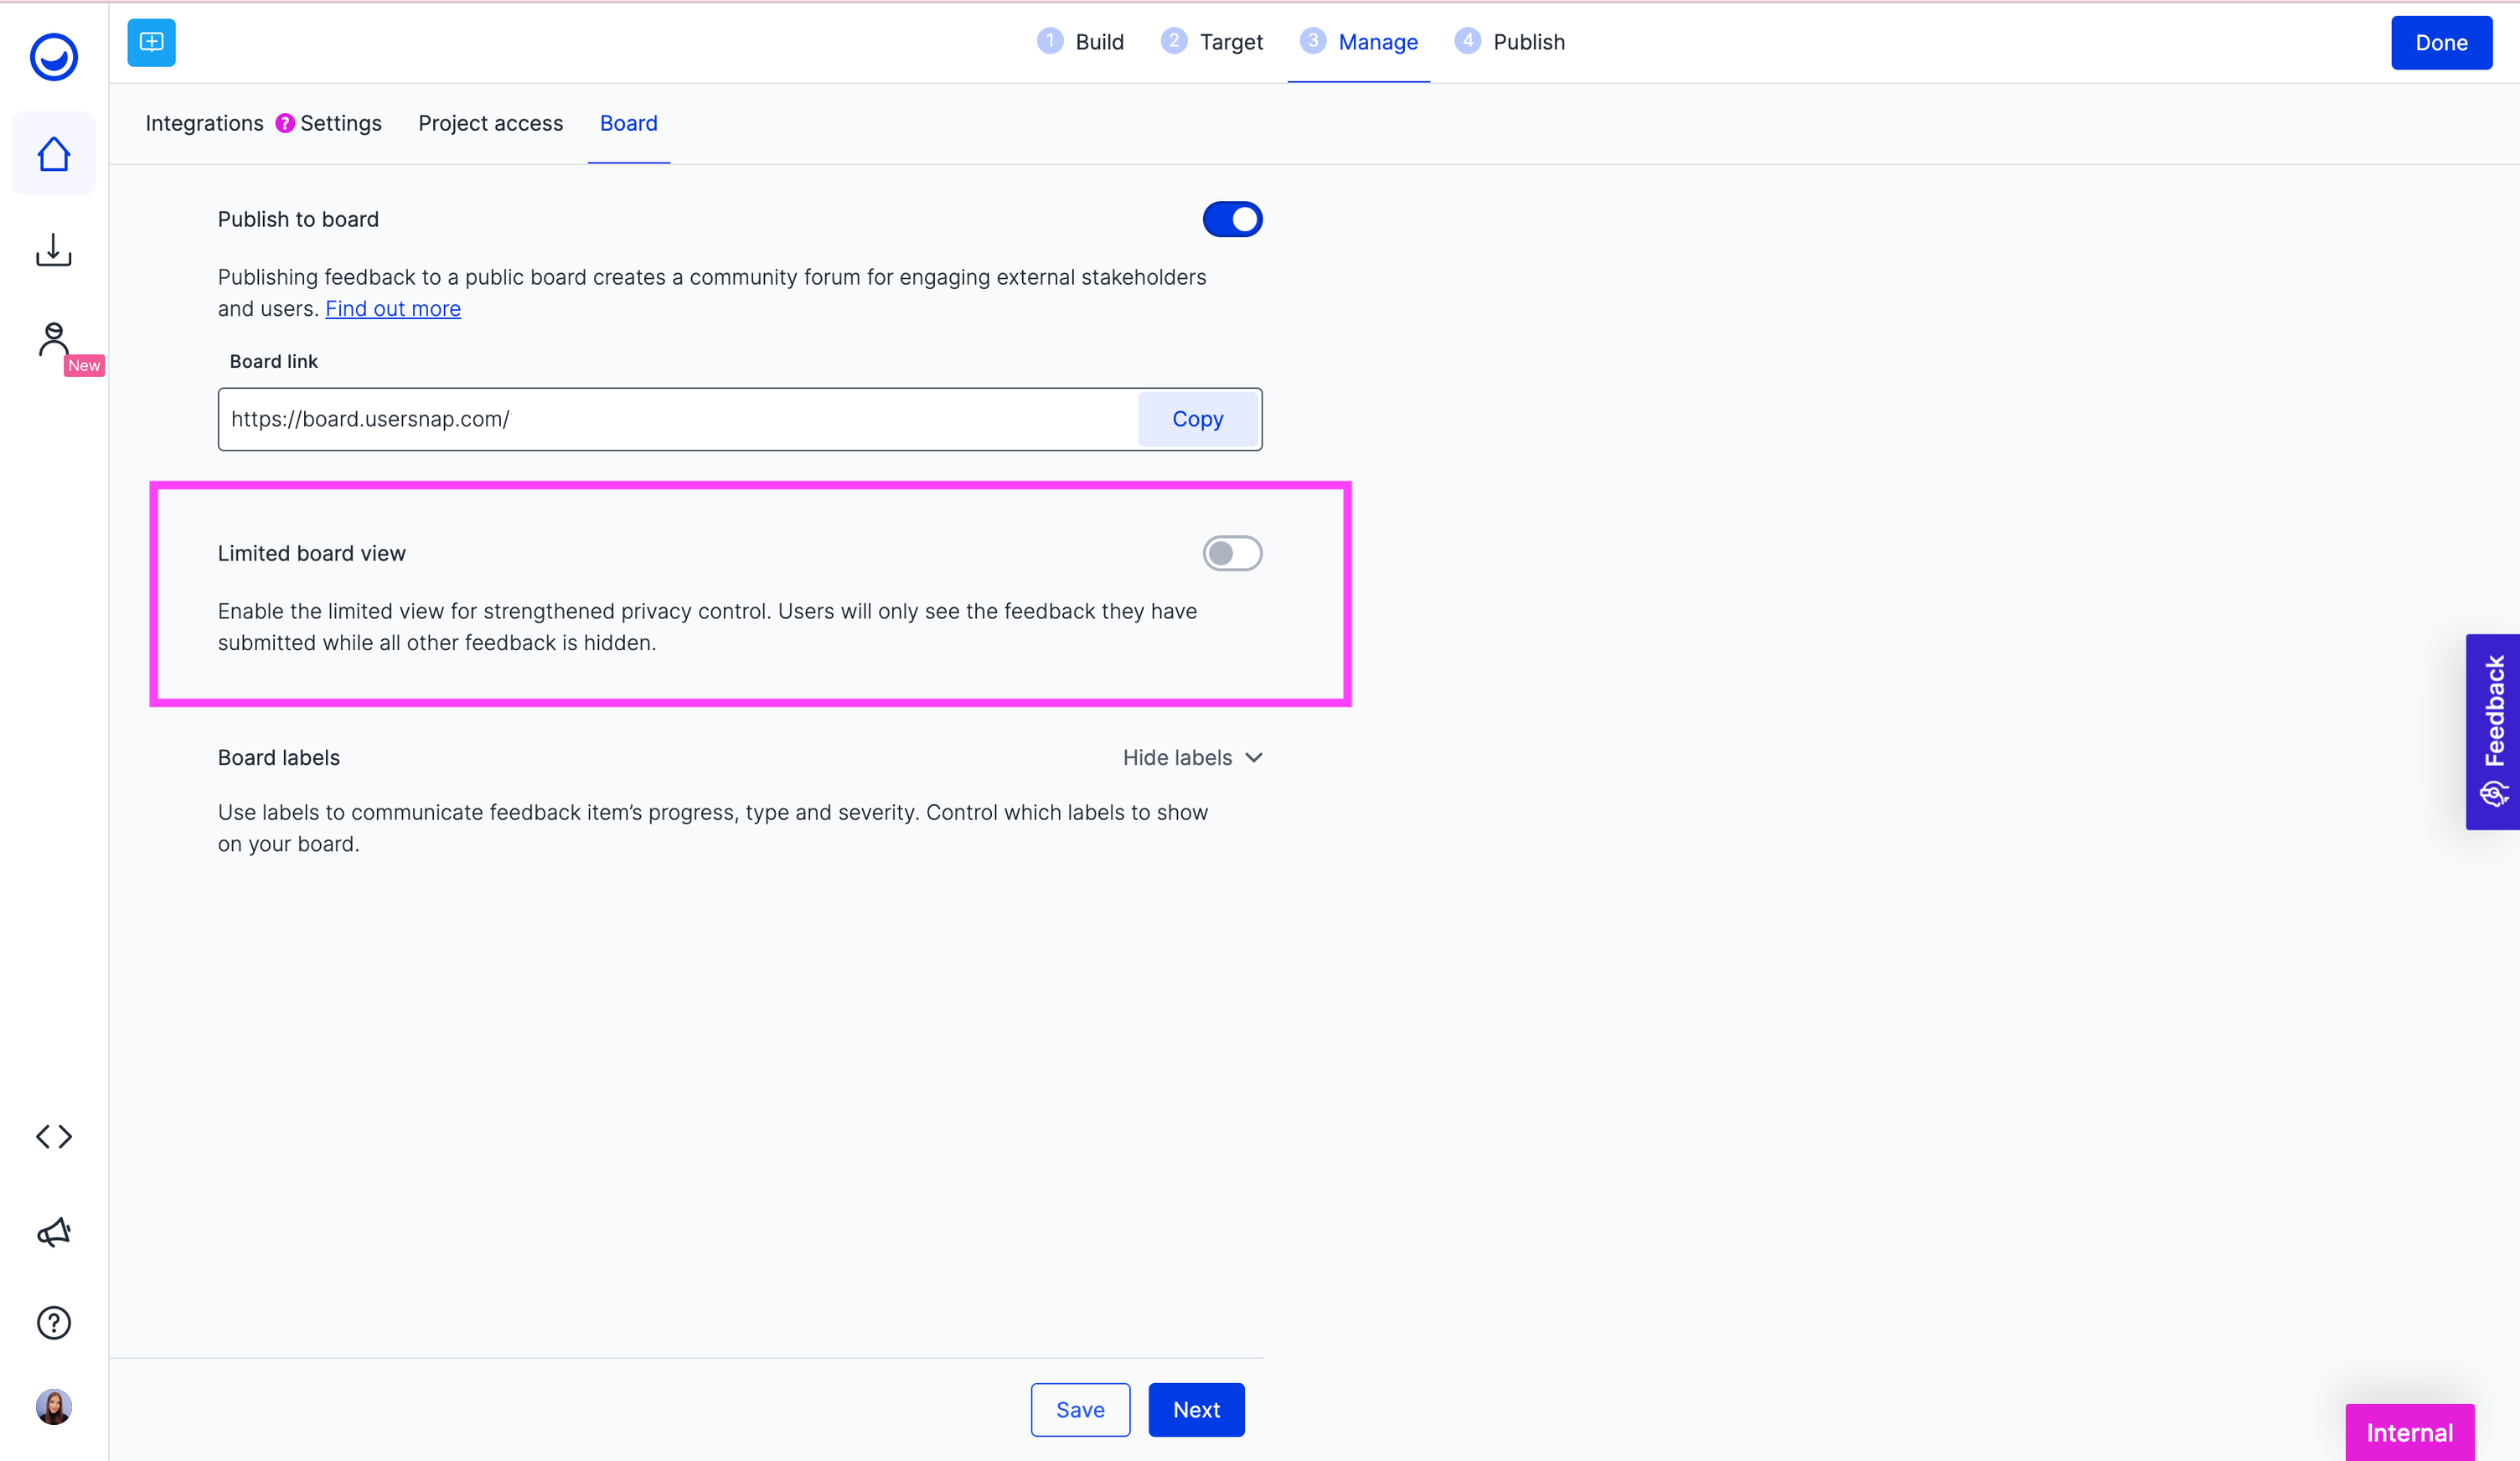Copy the board link
The height and width of the screenshot is (1461, 2520).
coord(1197,419)
